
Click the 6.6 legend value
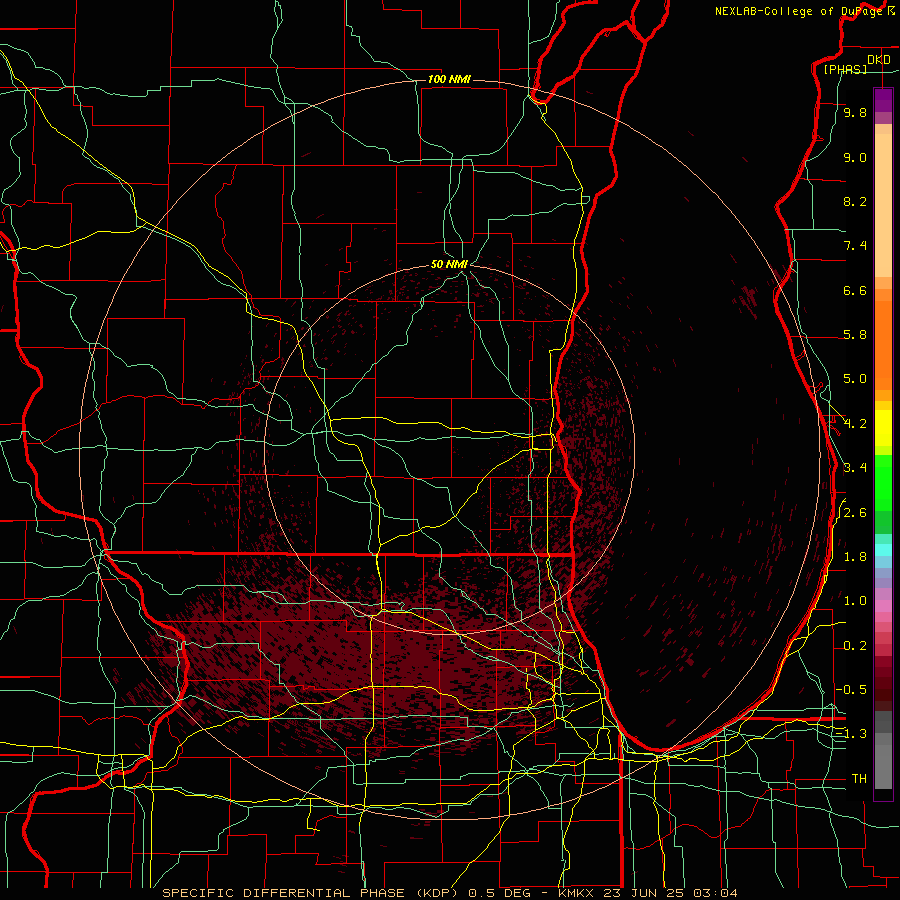855,290
